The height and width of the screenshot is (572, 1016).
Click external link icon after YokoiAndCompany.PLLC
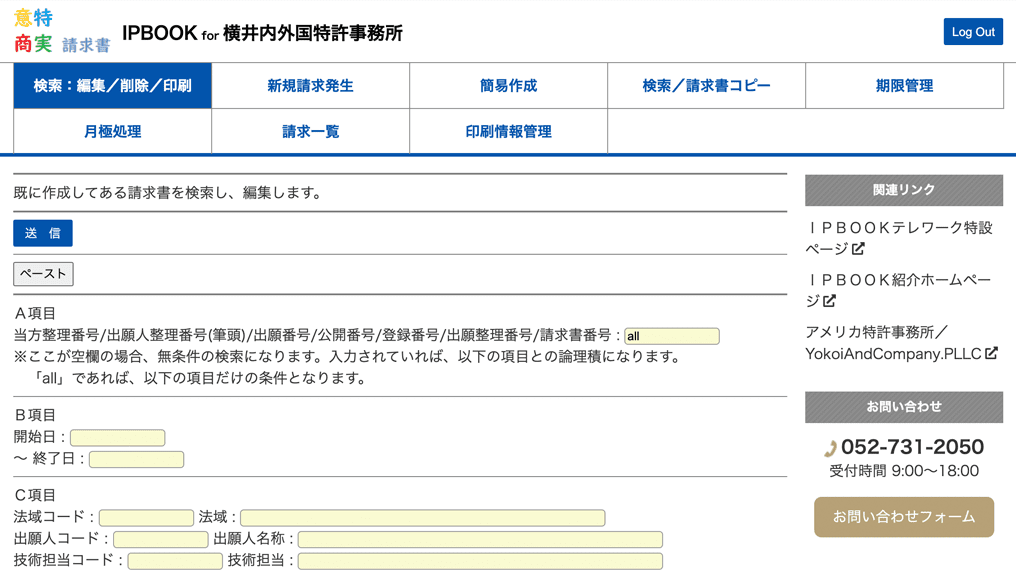coord(991,354)
